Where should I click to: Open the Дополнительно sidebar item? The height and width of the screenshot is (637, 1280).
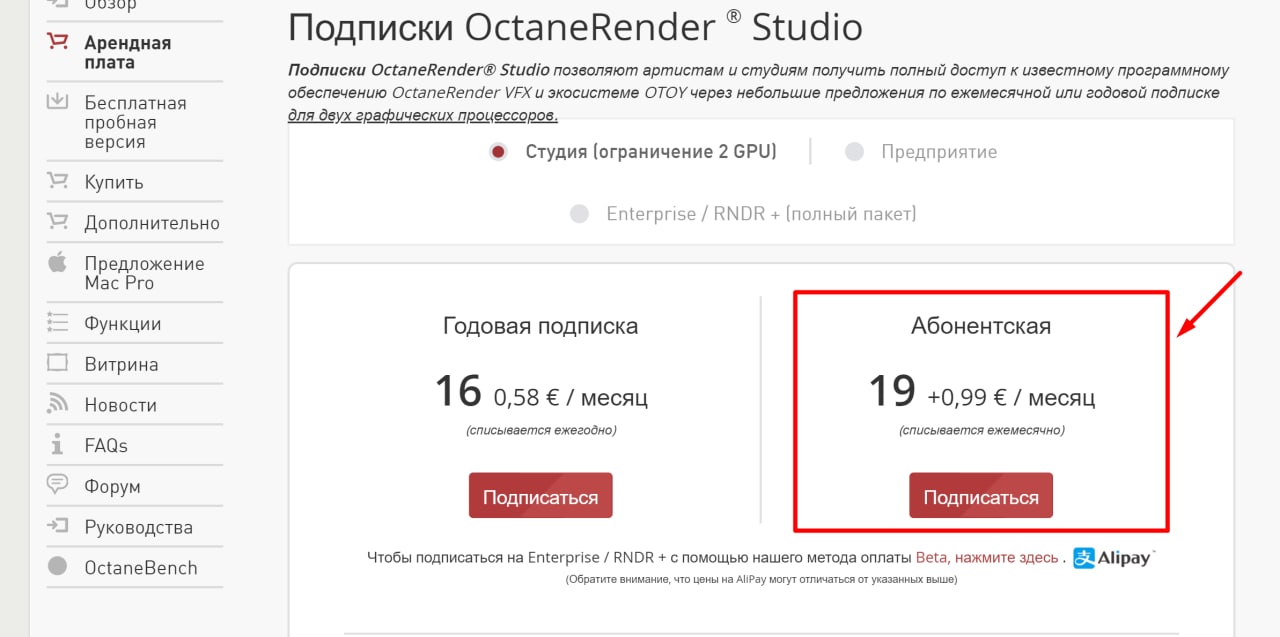point(152,223)
